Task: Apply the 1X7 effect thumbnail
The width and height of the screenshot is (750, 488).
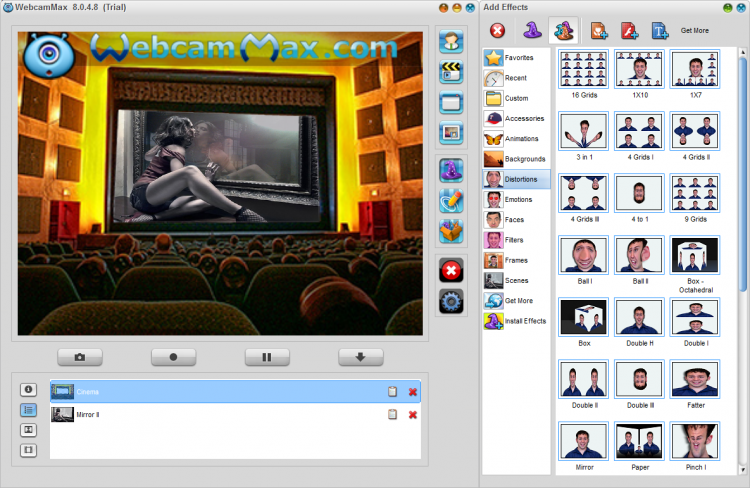Action: 695,69
